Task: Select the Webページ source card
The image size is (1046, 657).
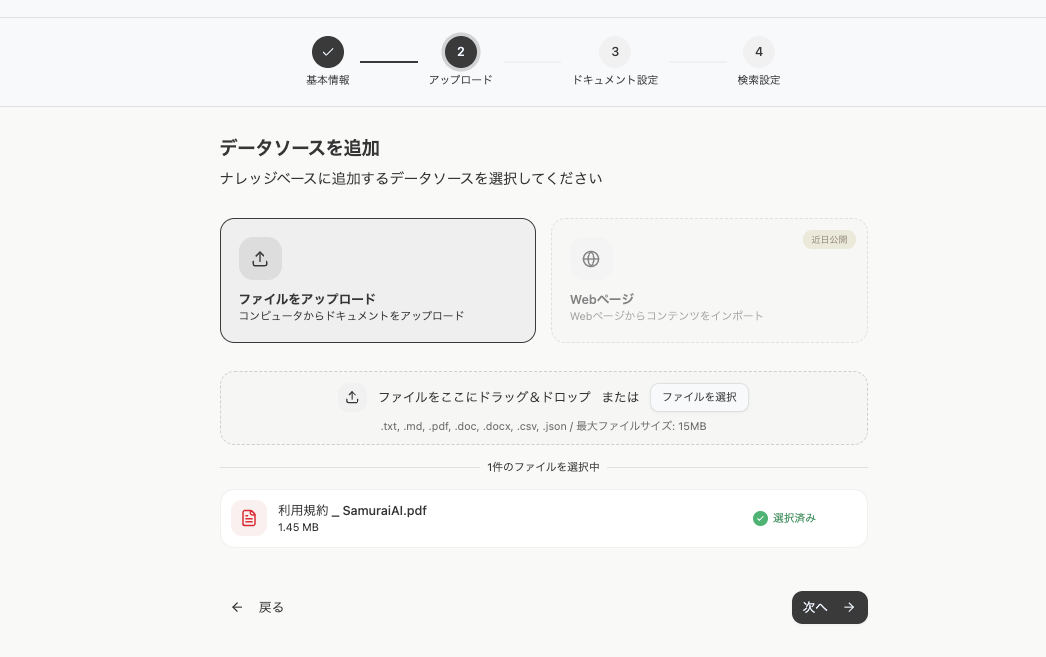Action: coord(709,280)
